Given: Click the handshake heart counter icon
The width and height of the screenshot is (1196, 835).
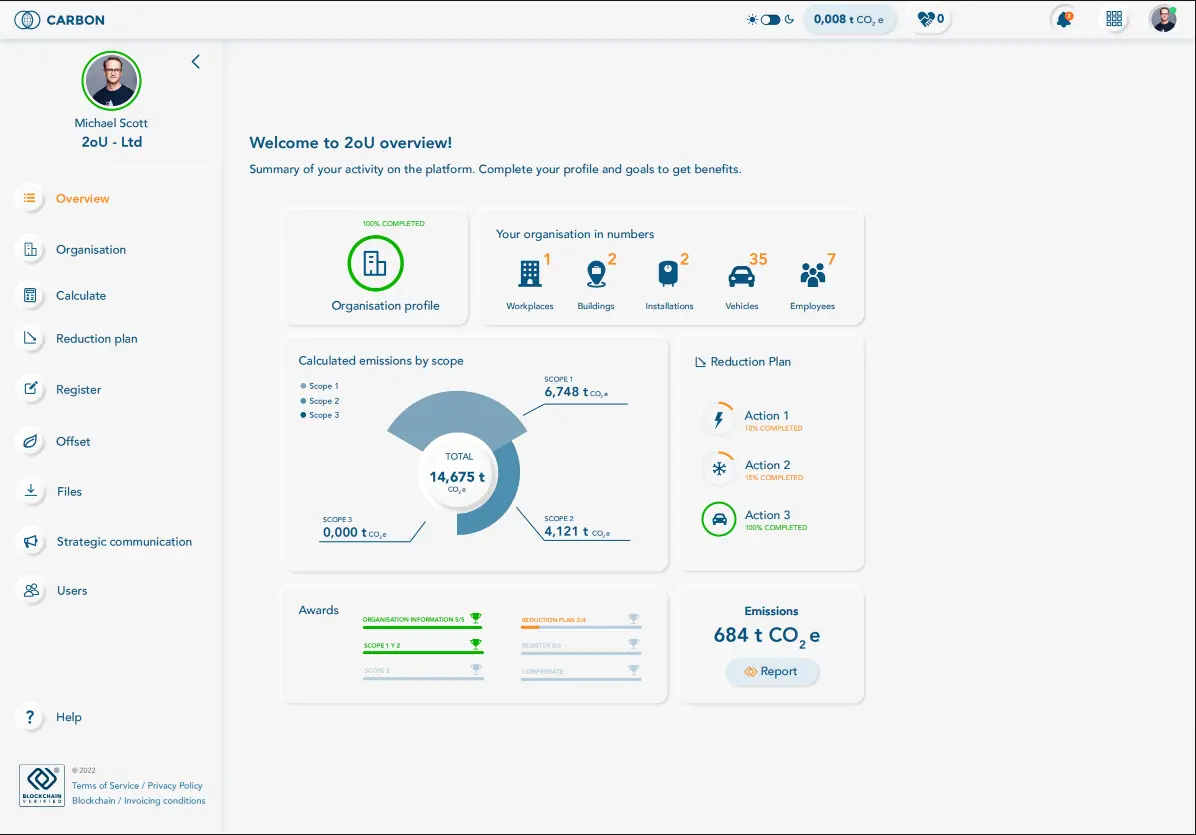Looking at the screenshot, I should (x=926, y=19).
